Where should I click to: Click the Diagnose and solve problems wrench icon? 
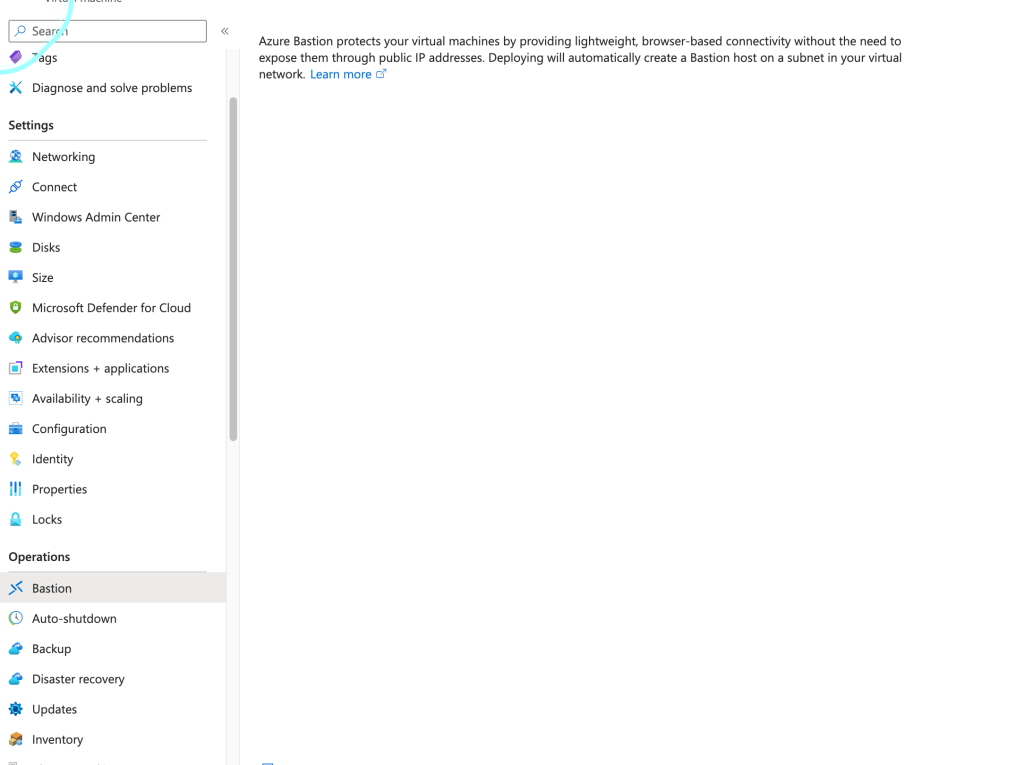click(16, 88)
